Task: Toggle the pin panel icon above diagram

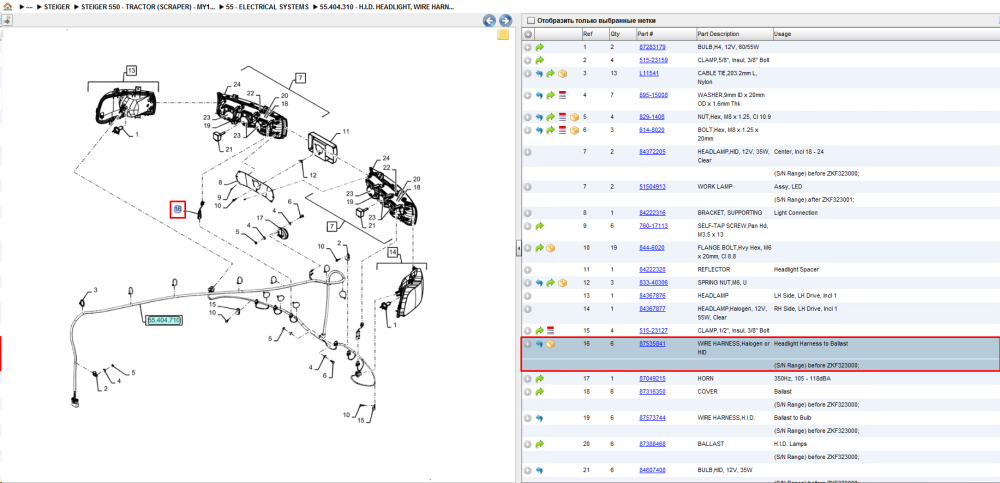Action: [x=6, y=20]
